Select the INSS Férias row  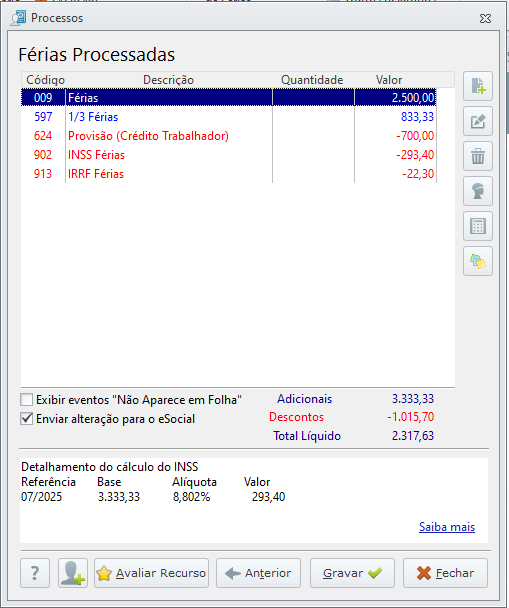[x=229, y=154]
